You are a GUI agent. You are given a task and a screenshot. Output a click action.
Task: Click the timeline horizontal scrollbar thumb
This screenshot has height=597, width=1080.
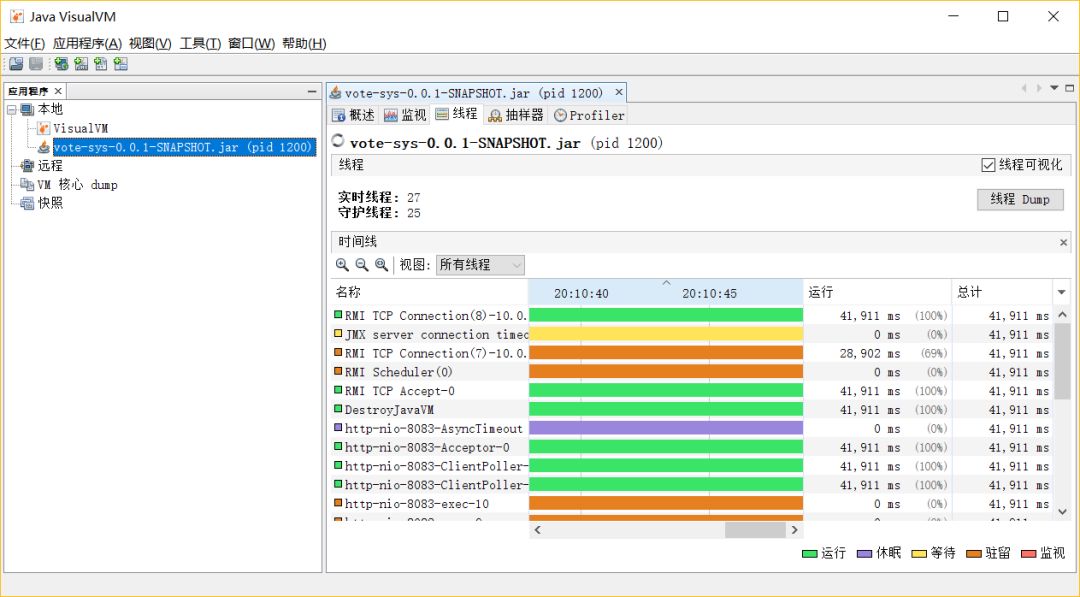(755, 530)
